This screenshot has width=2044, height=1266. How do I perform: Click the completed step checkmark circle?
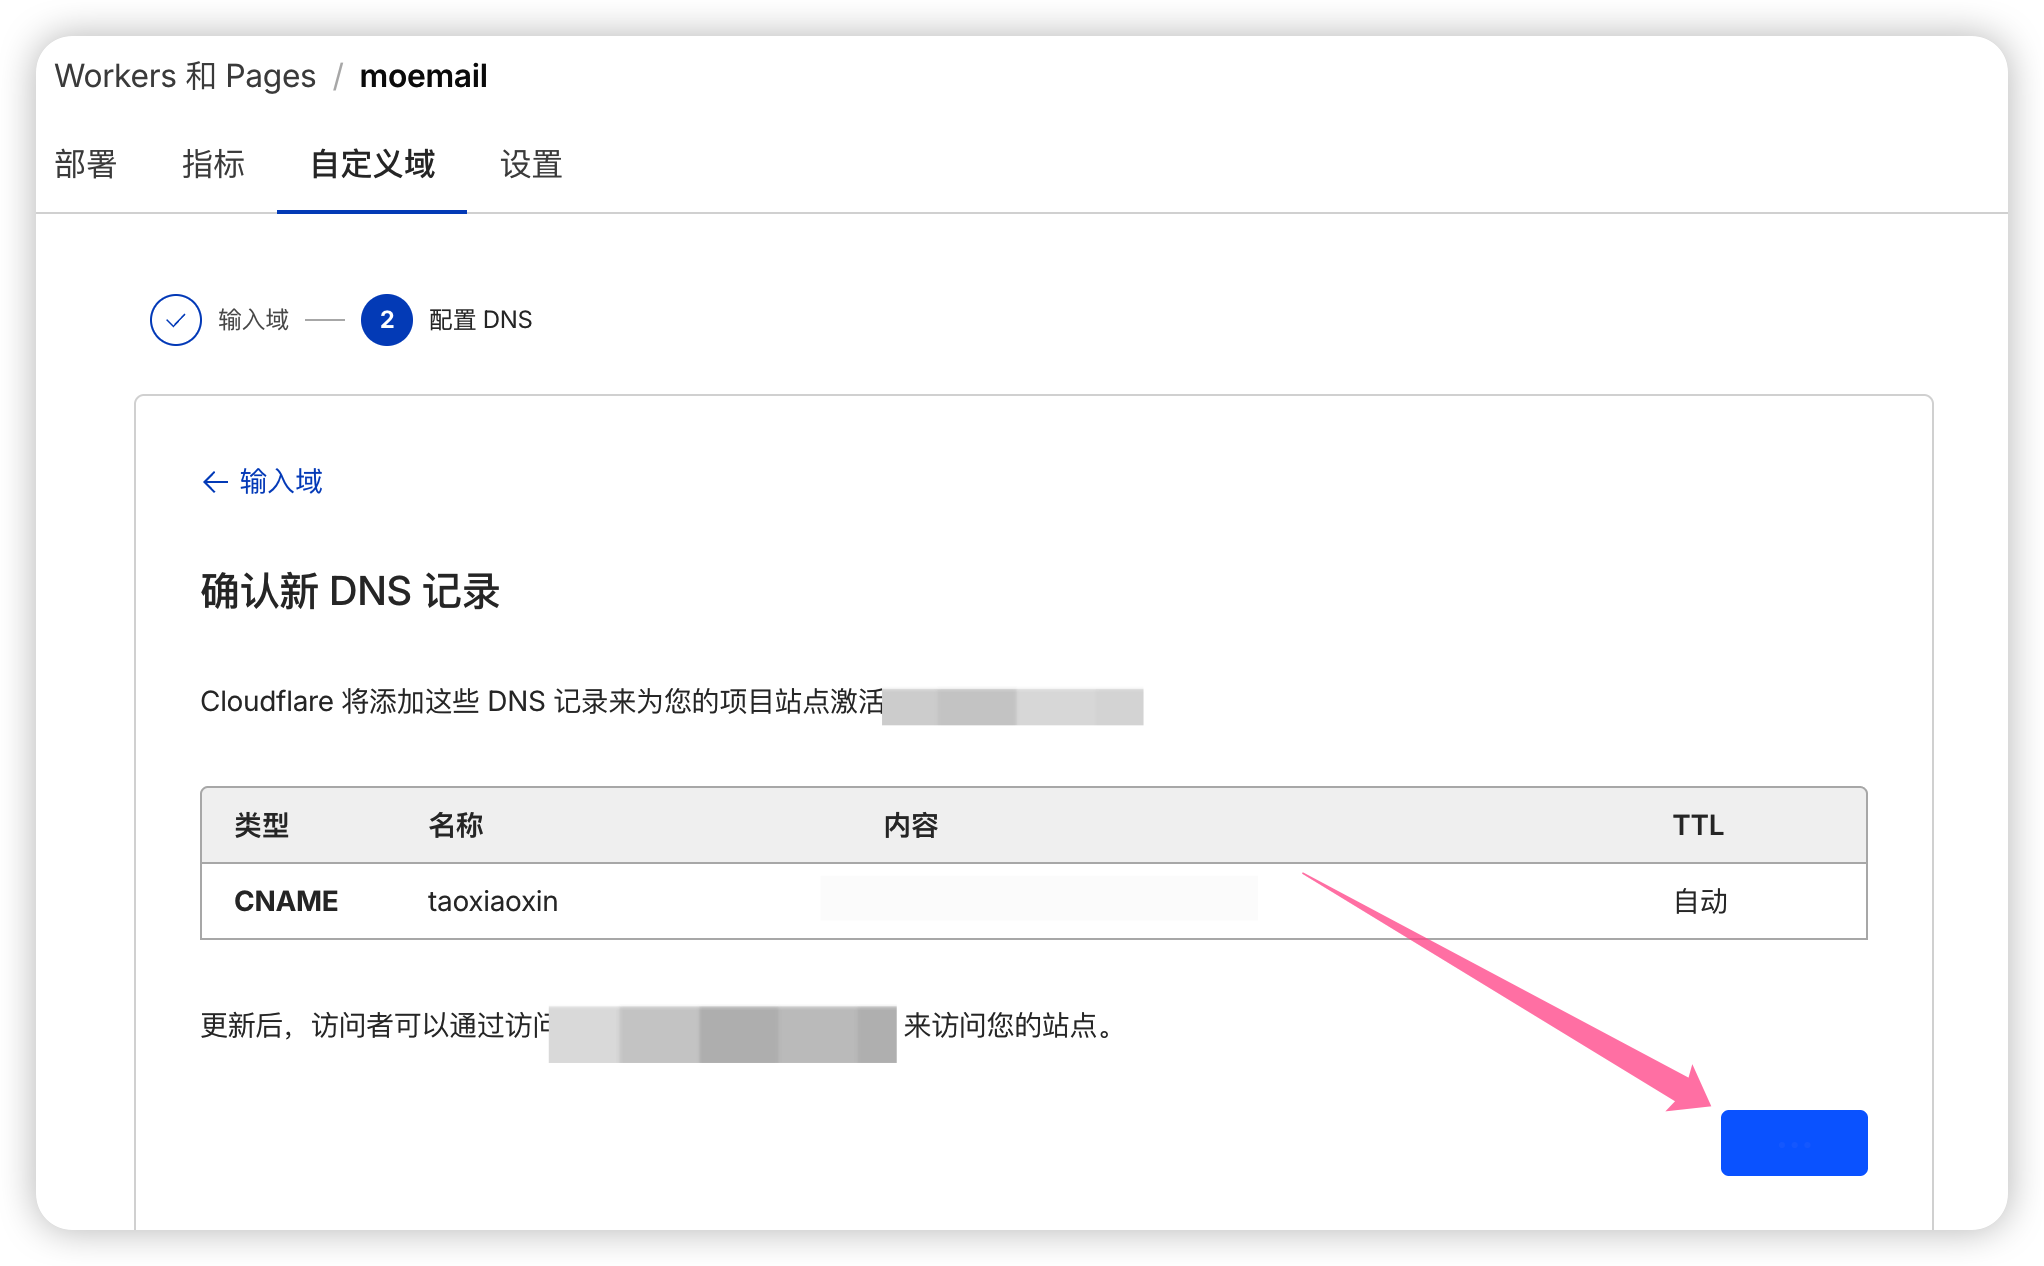point(176,320)
